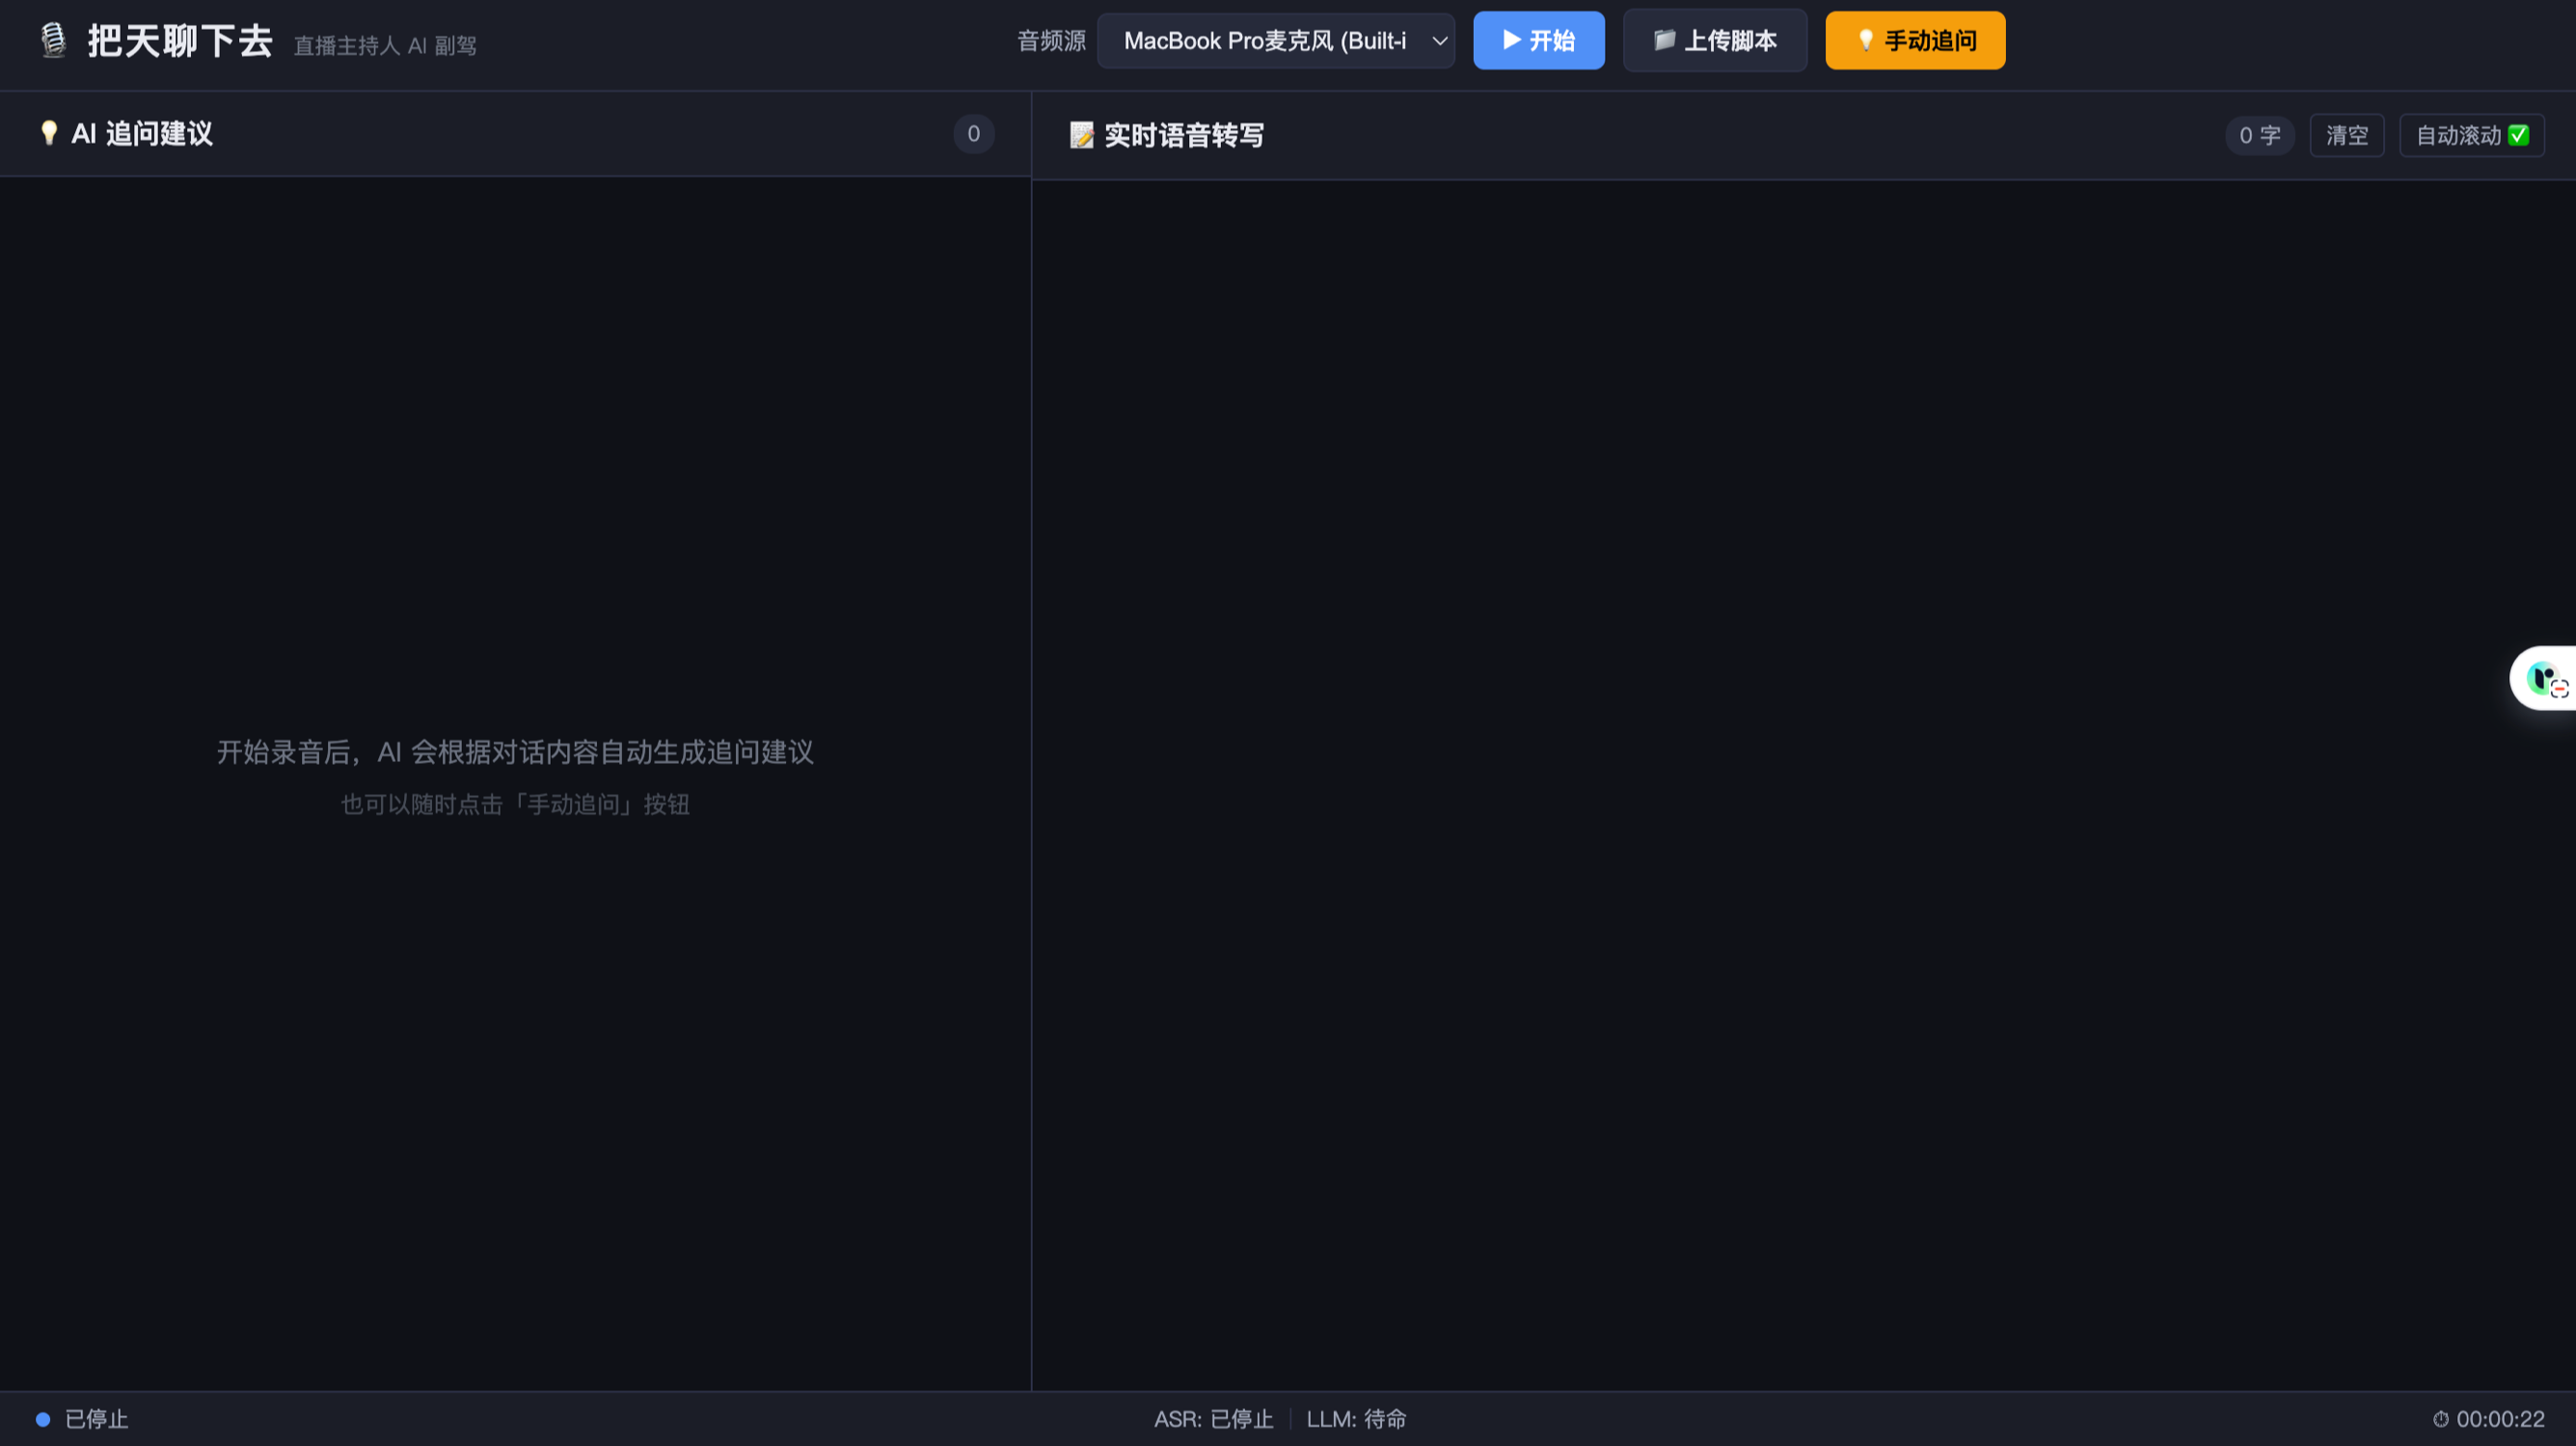Click the floating assistant widget on right edge
Viewport: 2576px width, 1446px height.
tap(2544, 679)
